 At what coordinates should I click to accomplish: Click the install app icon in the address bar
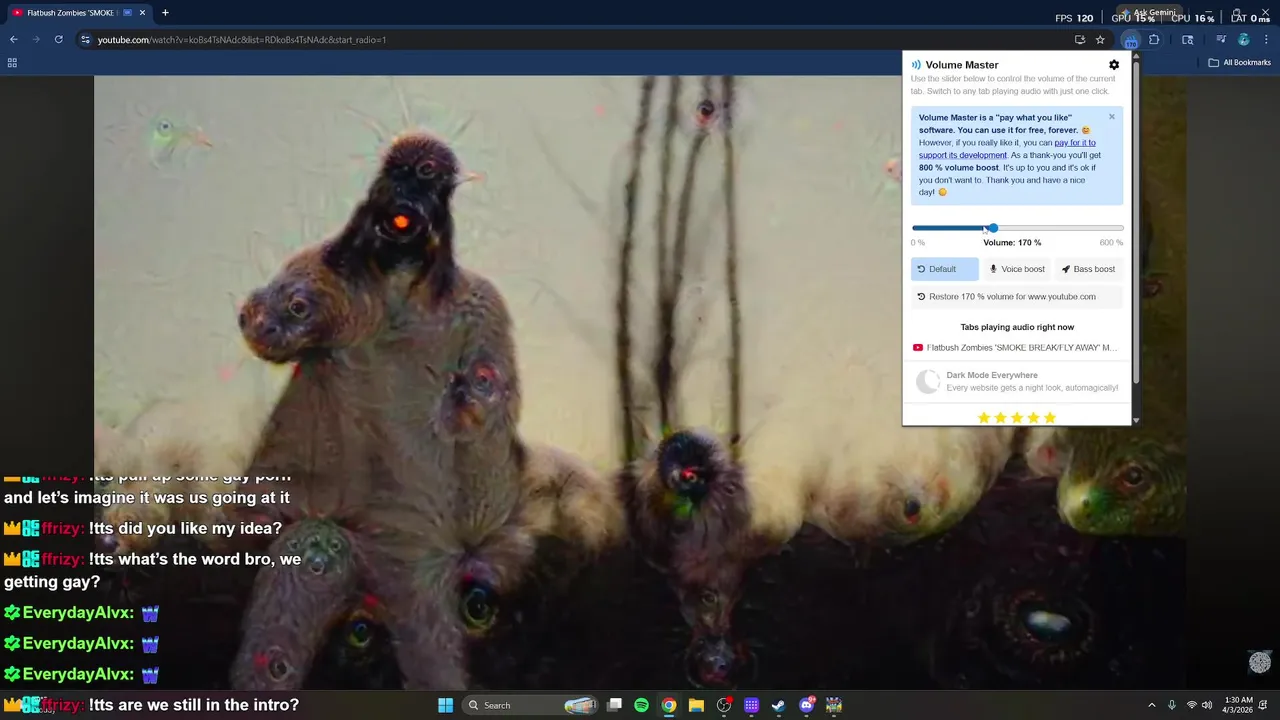coord(1080,40)
